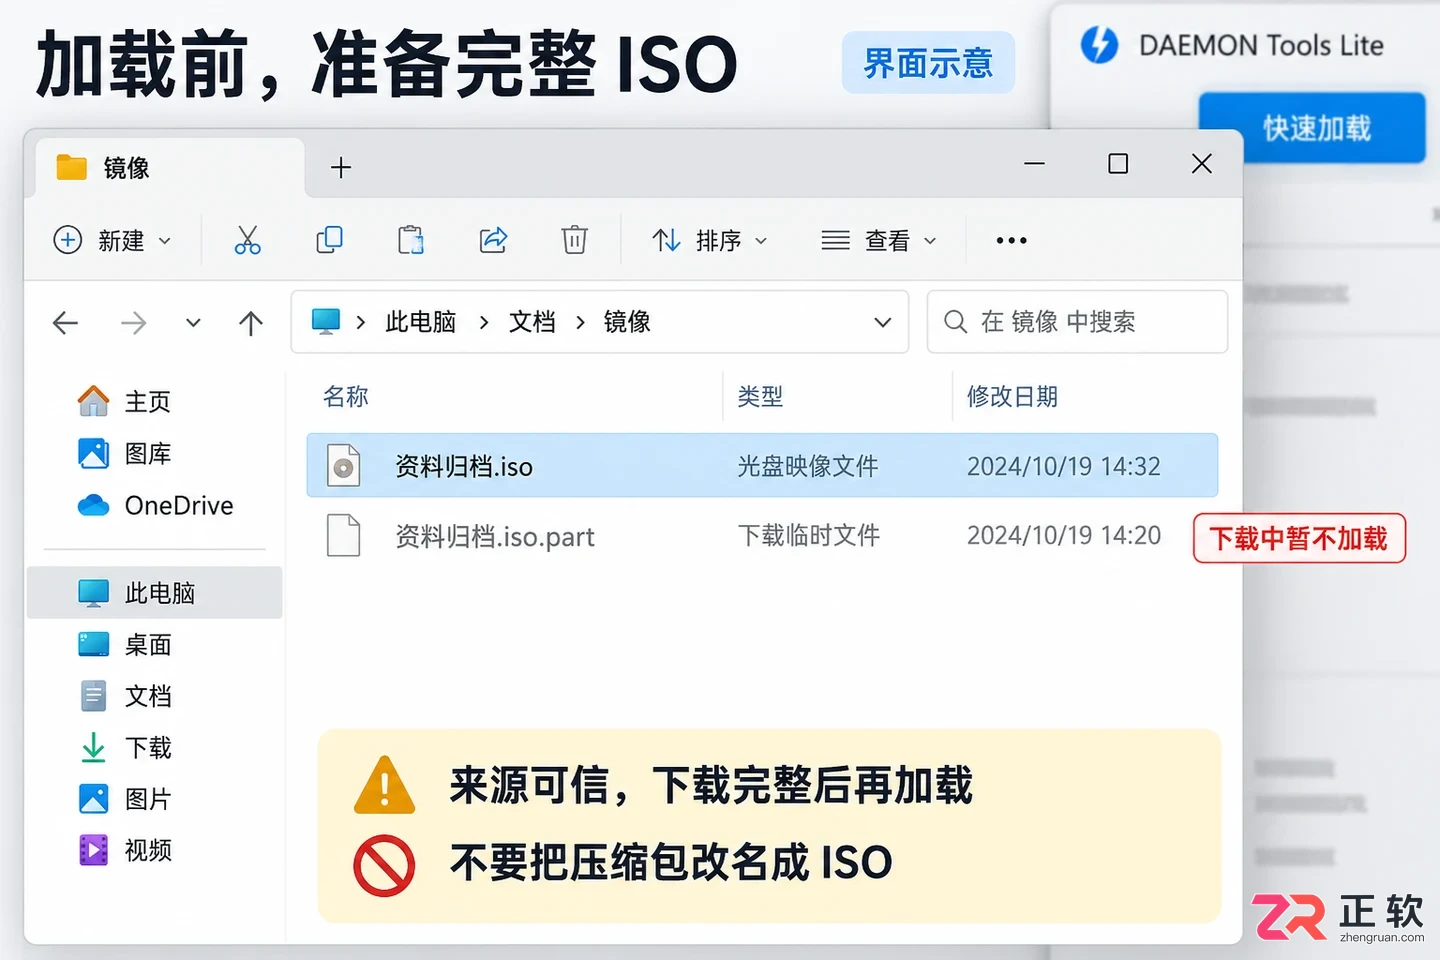Click 镜像 in the breadcrumb path
1440x960 pixels.
pyautogui.click(x=627, y=322)
